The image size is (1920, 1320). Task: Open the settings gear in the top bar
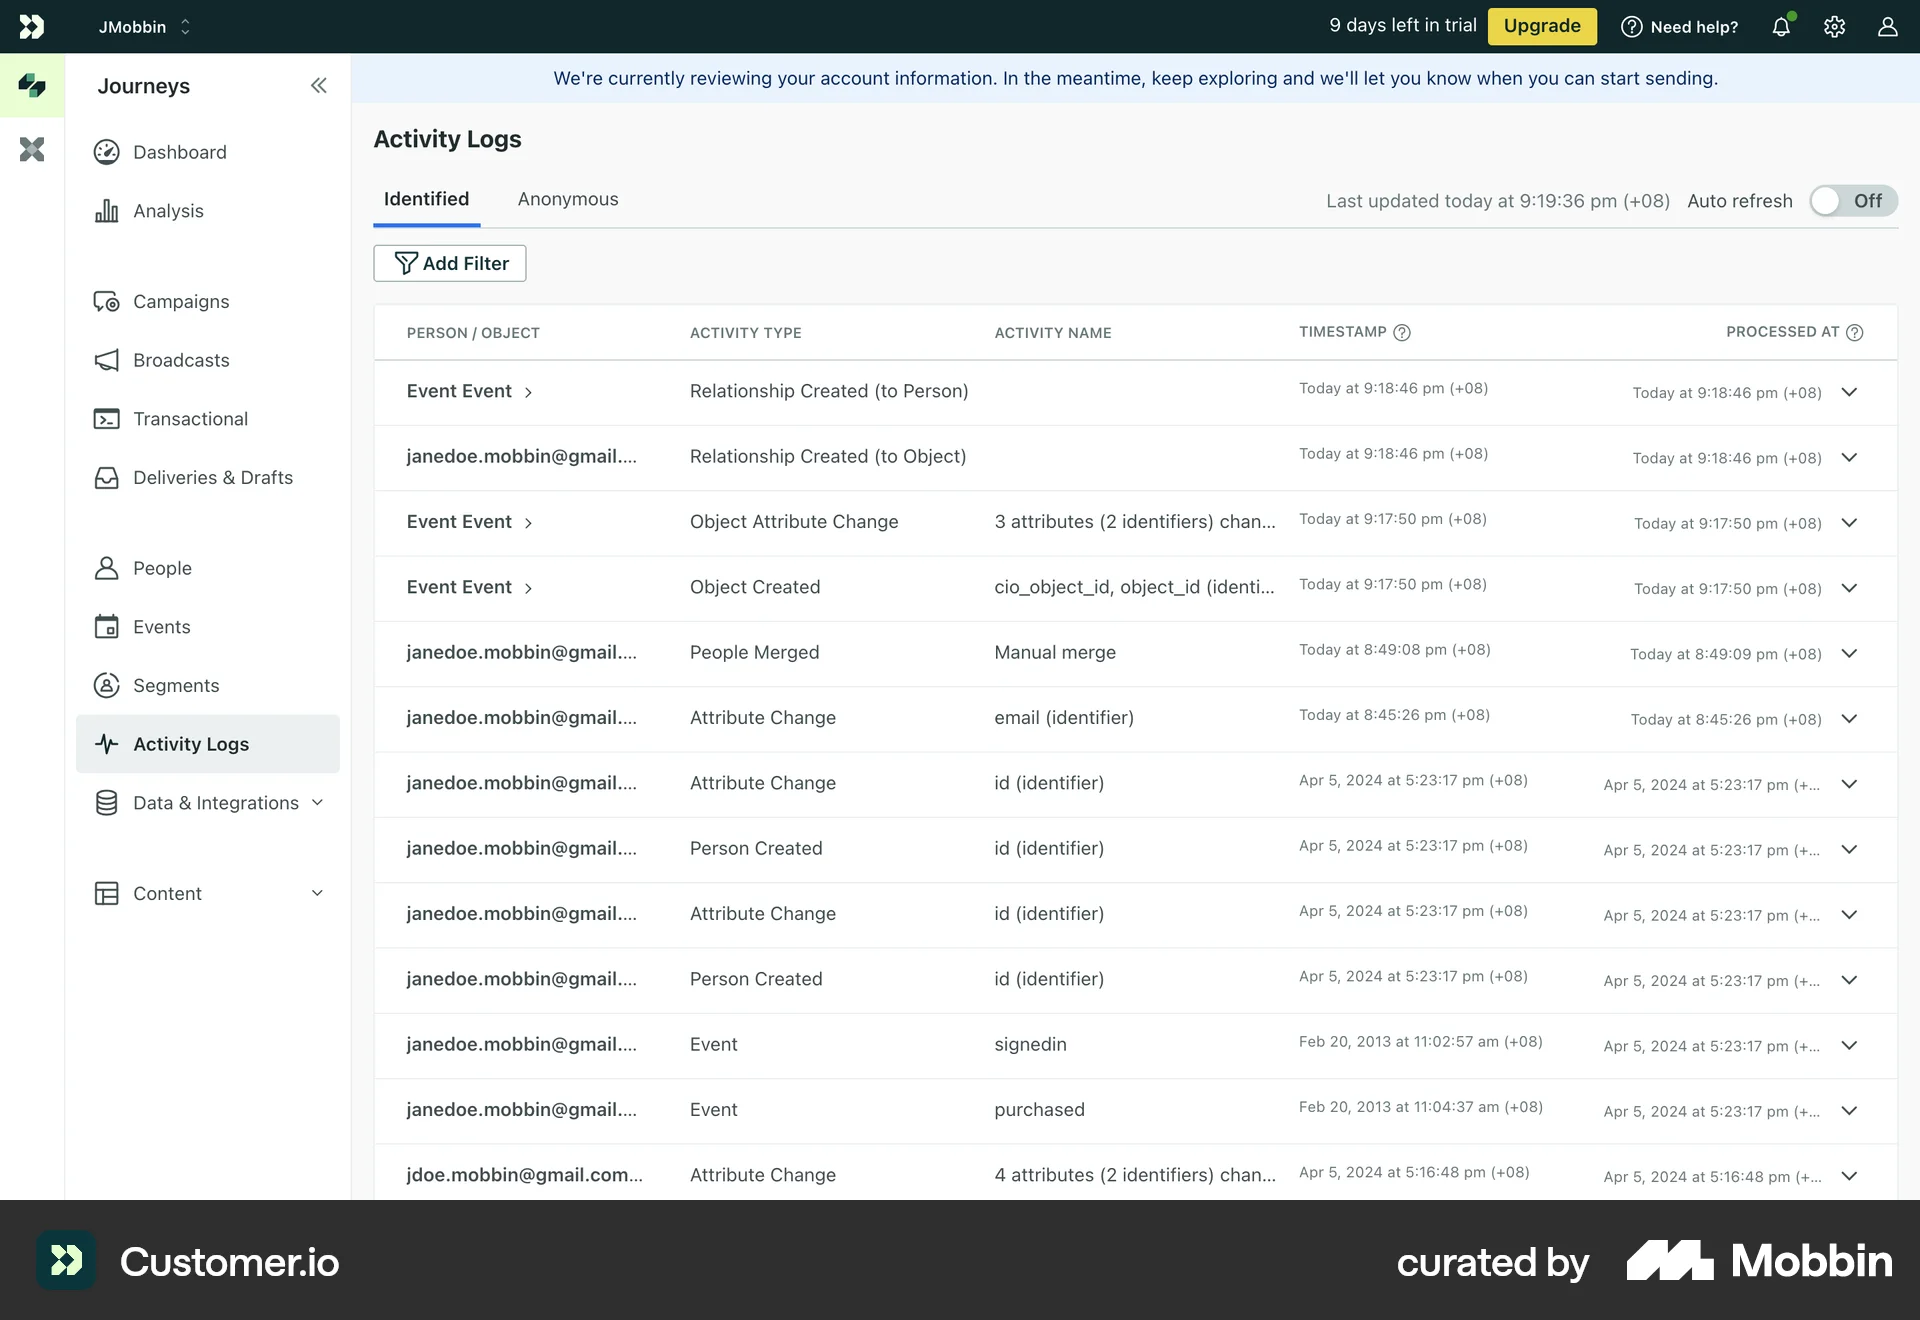tap(1835, 27)
